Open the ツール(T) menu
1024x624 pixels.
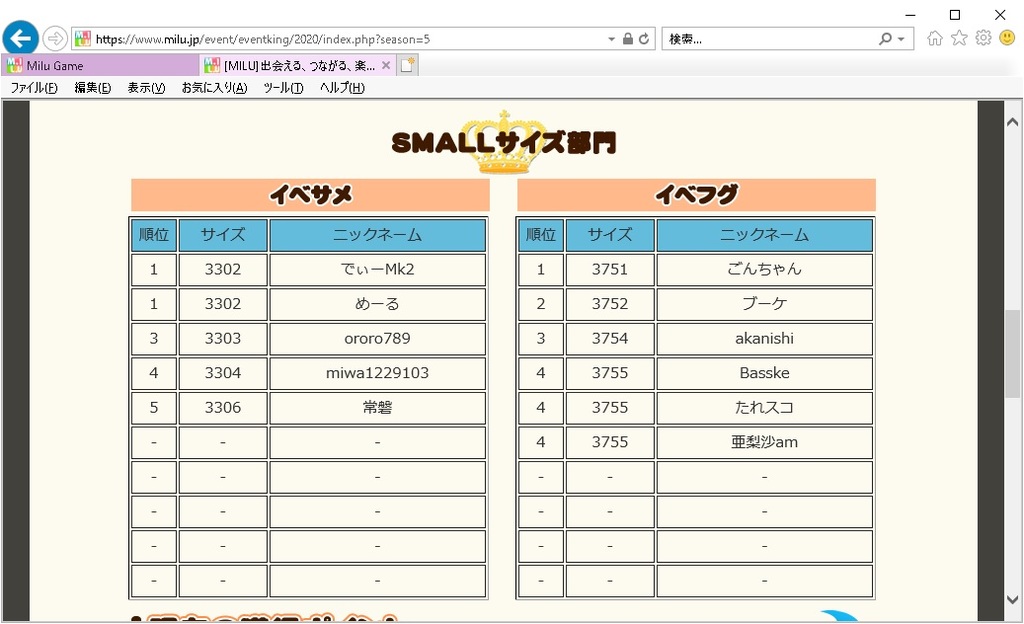(x=283, y=88)
